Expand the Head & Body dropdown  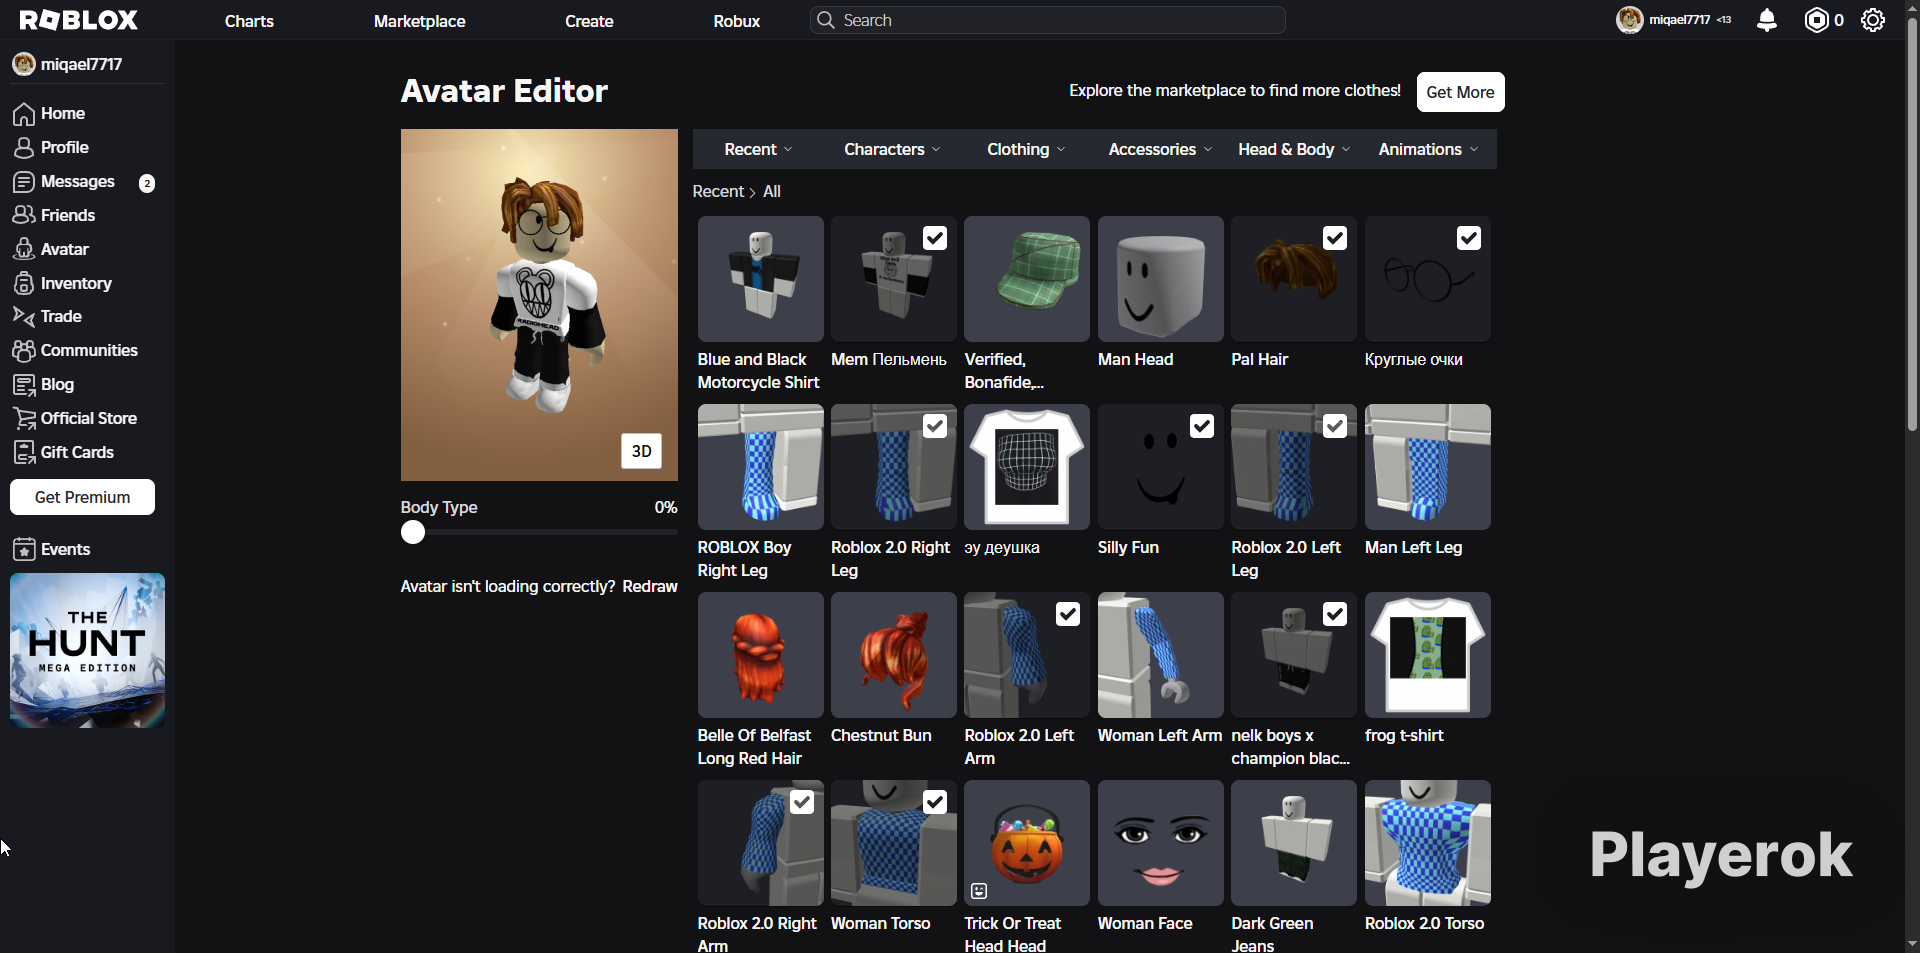[x=1294, y=149]
